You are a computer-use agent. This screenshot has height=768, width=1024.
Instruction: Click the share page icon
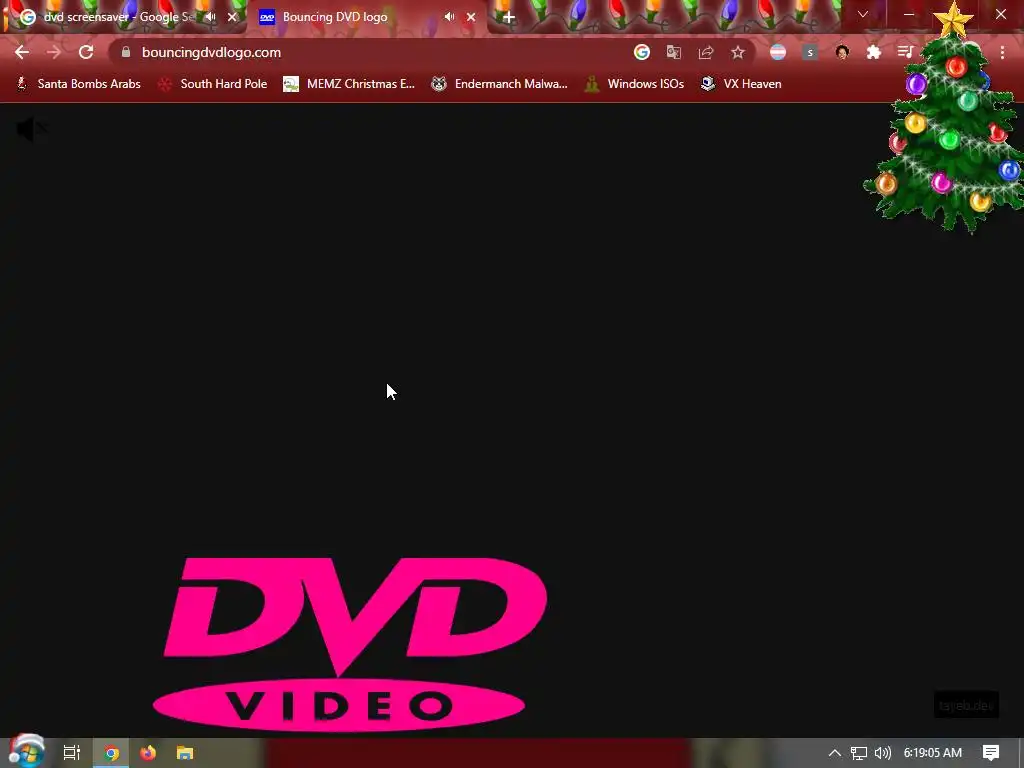pyautogui.click(x=706, y=52)
